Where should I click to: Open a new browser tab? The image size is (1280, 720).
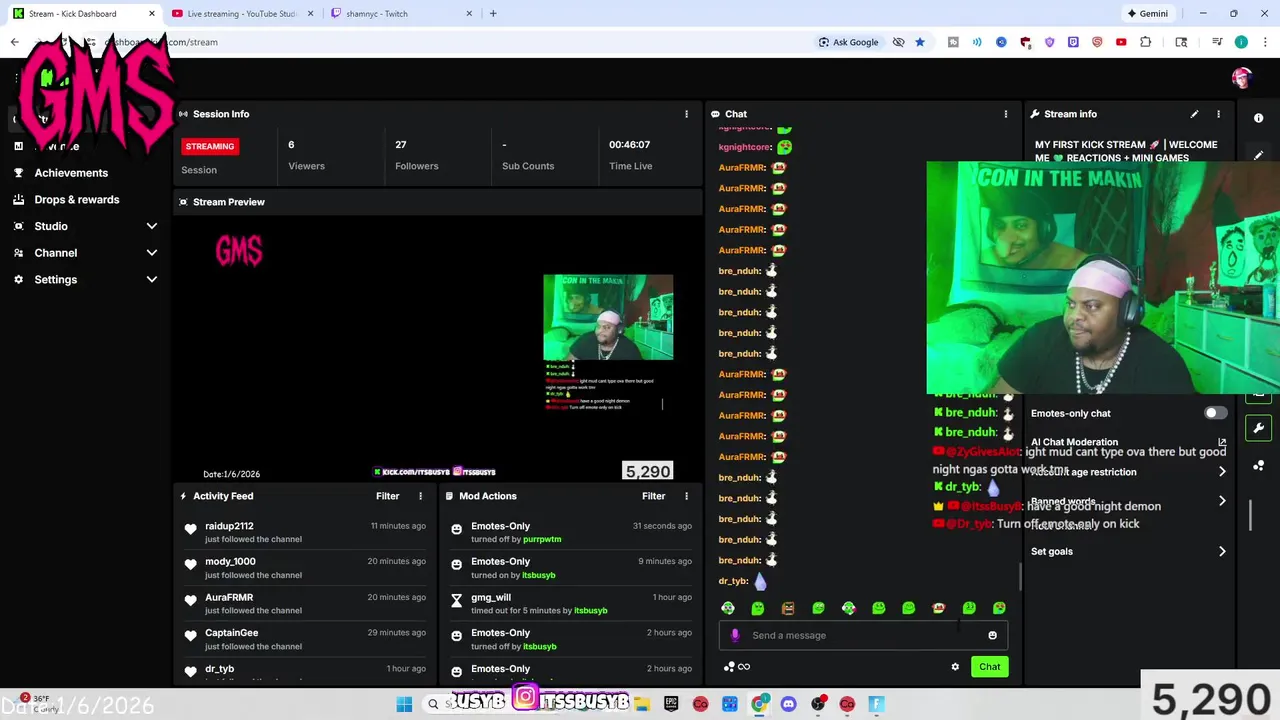click(x=493, y=14)
